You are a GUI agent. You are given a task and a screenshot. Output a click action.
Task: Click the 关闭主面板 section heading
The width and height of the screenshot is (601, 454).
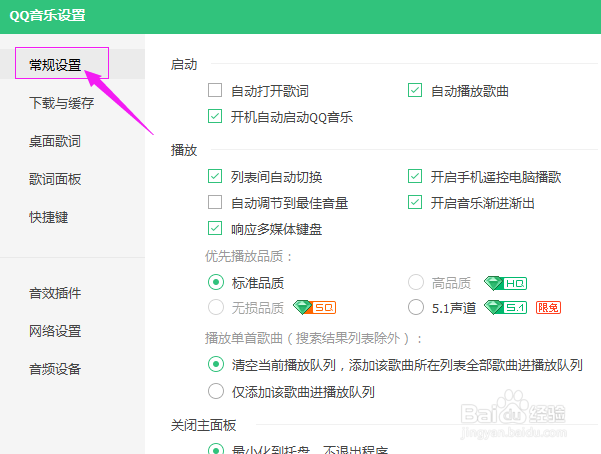pyautogui.click(x=203, y=425)
